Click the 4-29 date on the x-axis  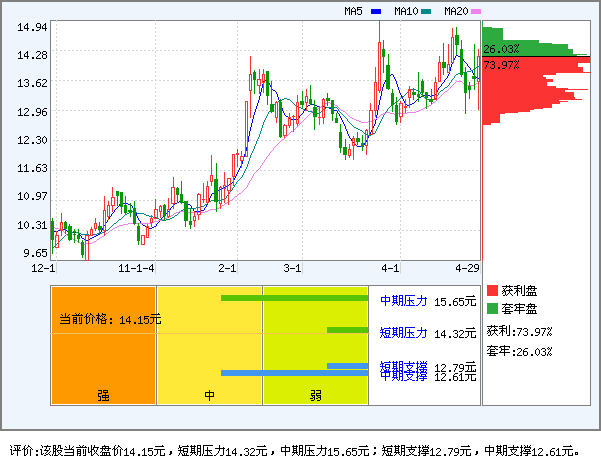pos(468,268)
